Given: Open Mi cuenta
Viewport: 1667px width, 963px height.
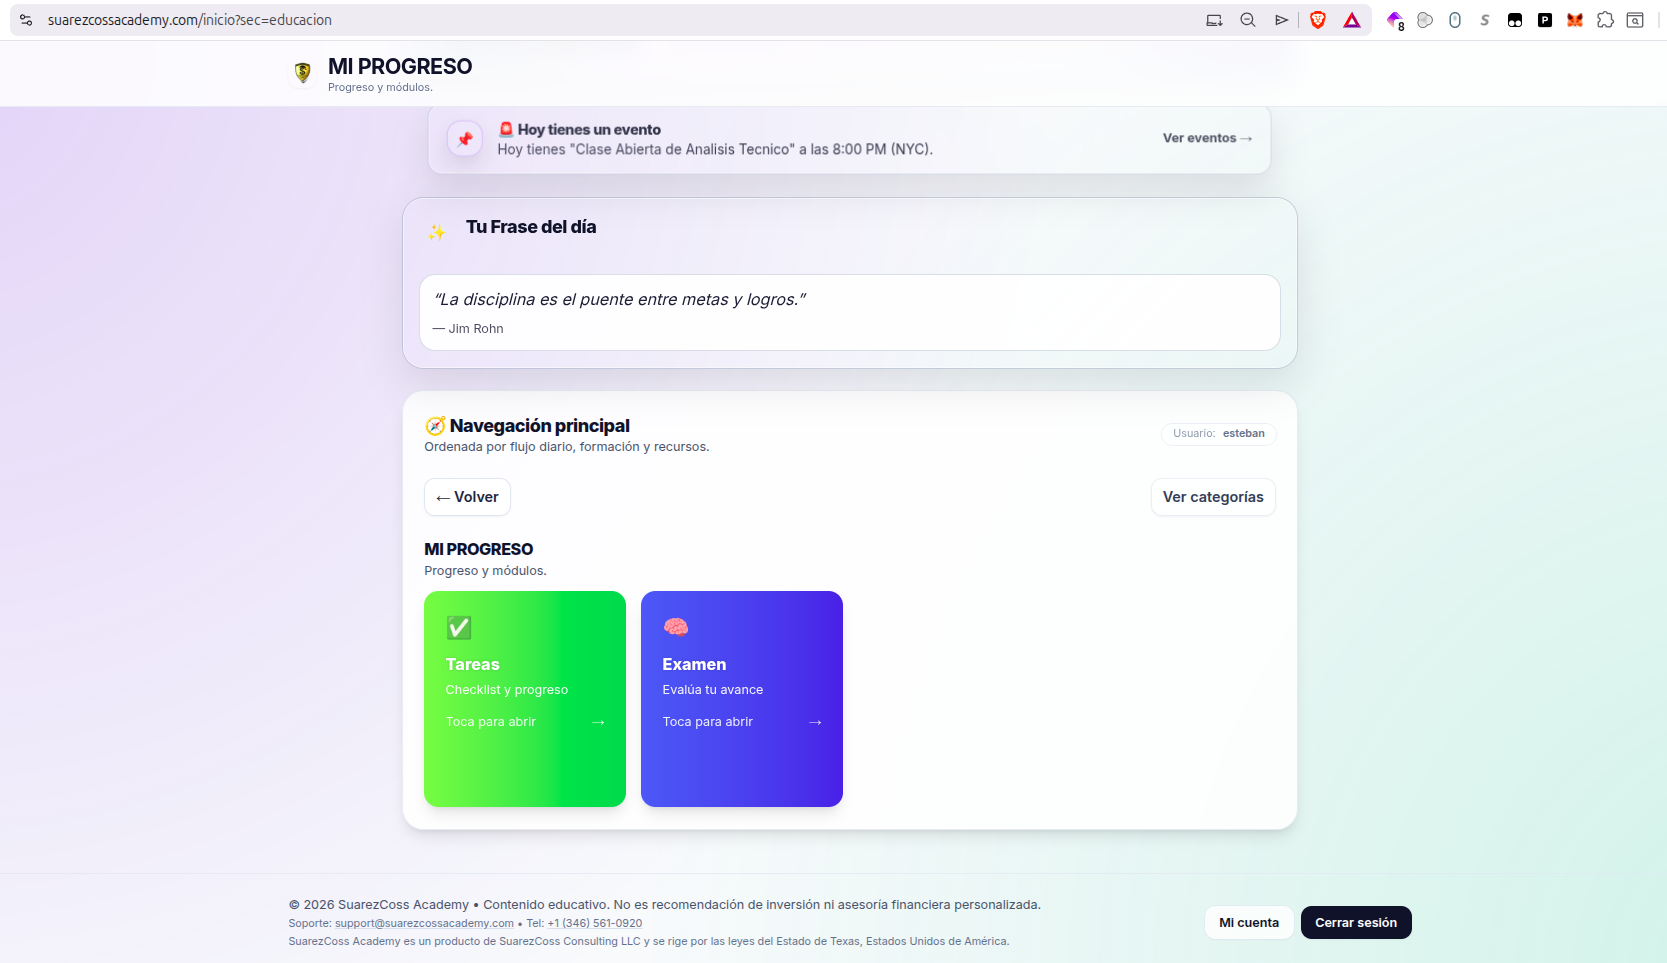Looking at the screenshot, I should [1248, 923].
